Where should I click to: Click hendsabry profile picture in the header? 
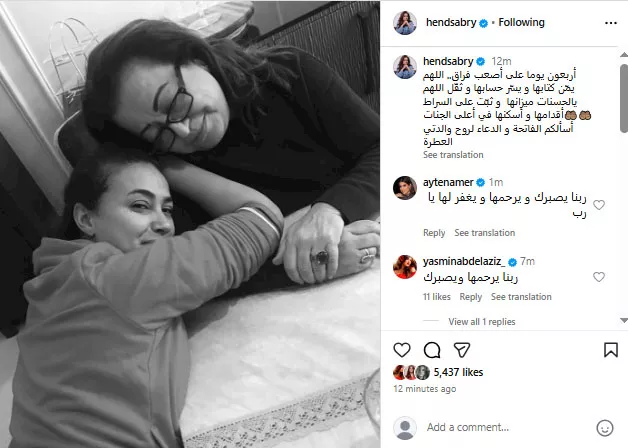click(405, 23)
